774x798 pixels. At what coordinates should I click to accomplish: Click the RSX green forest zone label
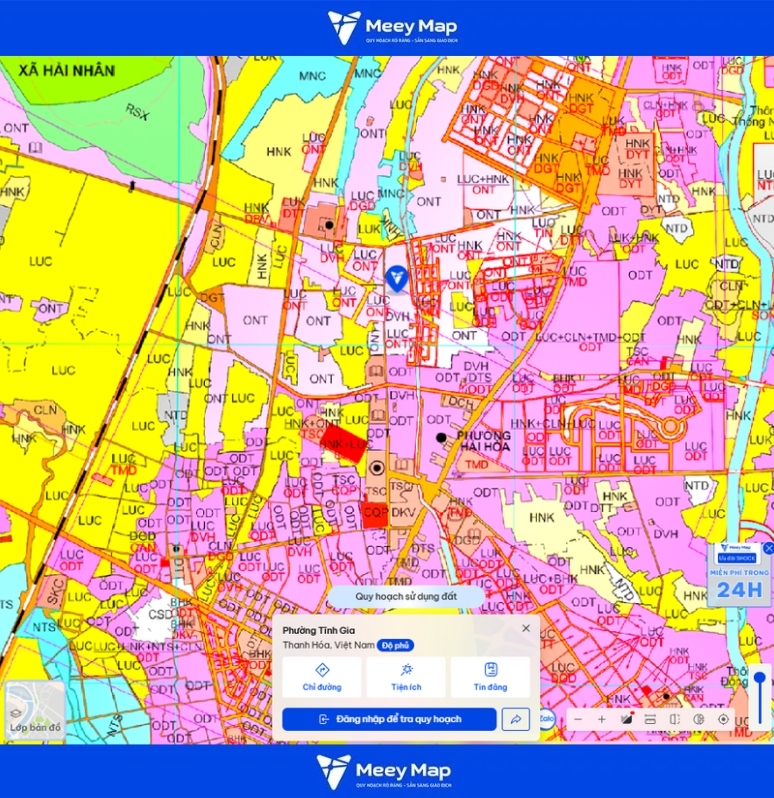(137, 112)
